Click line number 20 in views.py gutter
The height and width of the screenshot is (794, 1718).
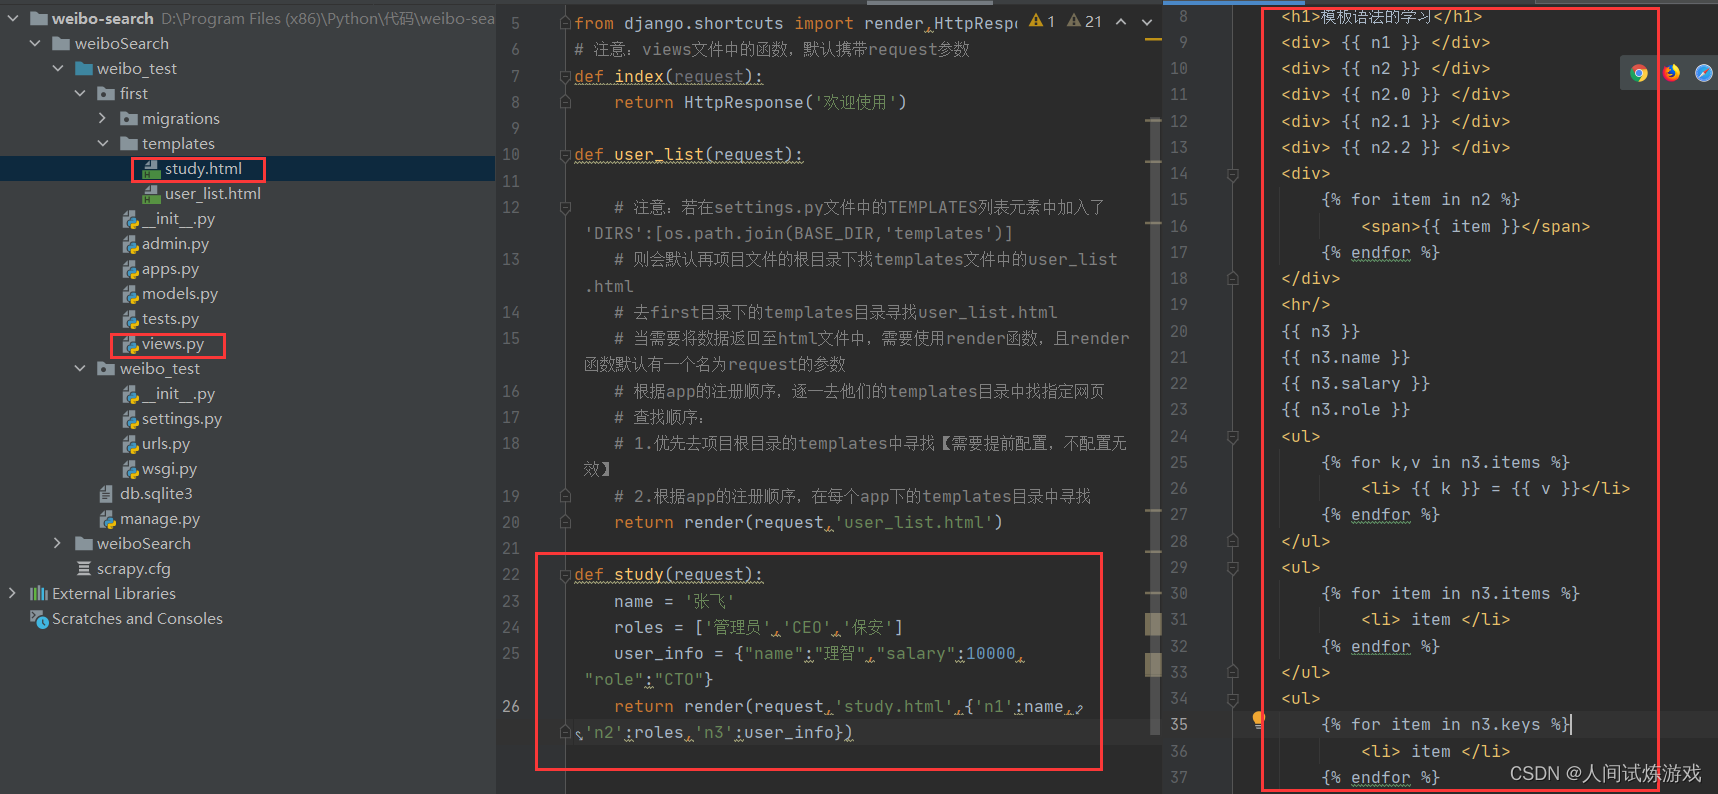511,522
